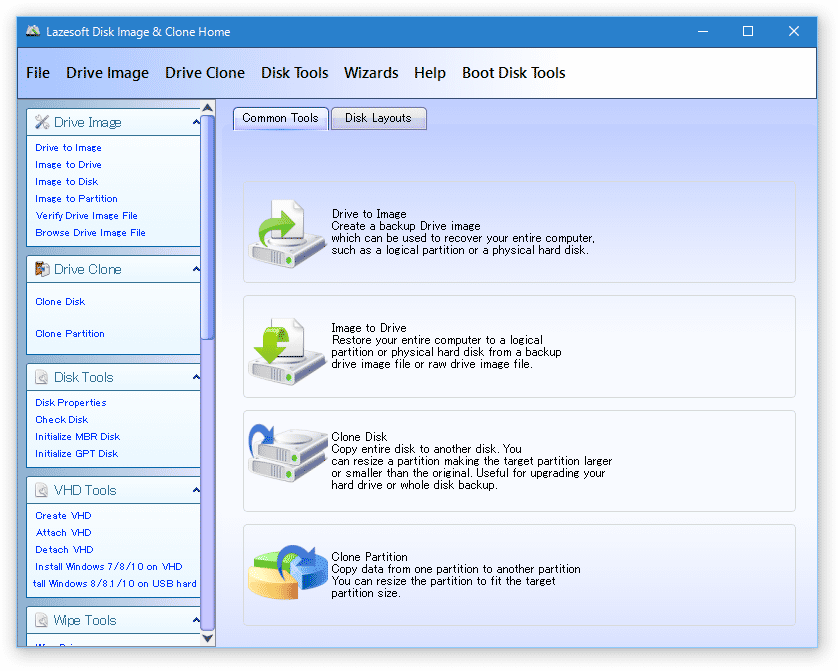Open the Disk Tools menu
Viewport: 838px width, 671px height.
click(x=294, y=73)
